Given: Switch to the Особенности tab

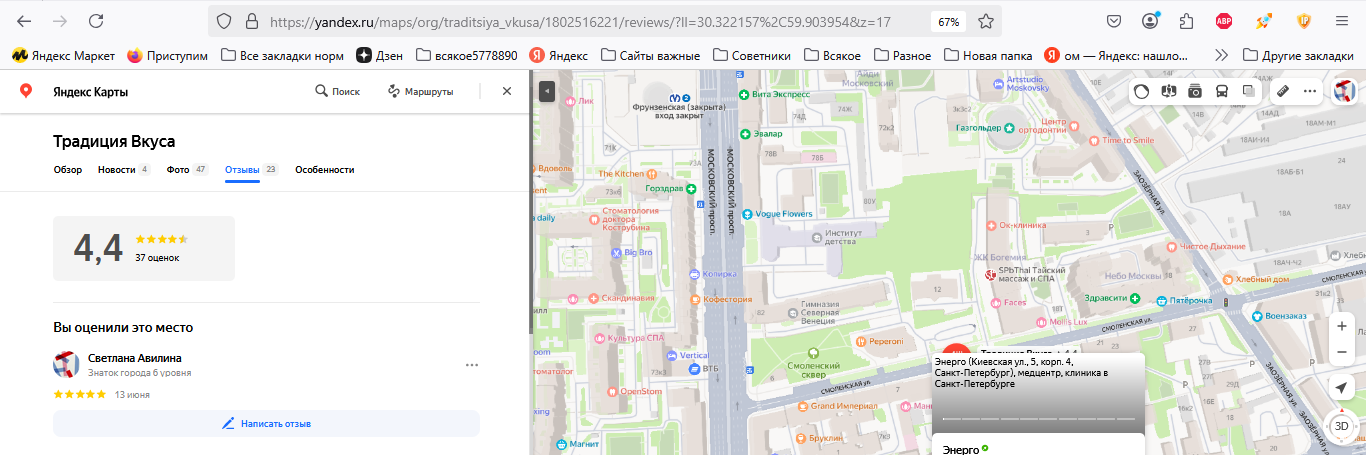Looking at the screenshot, I should pyautogui.click(x=324, y=170).
